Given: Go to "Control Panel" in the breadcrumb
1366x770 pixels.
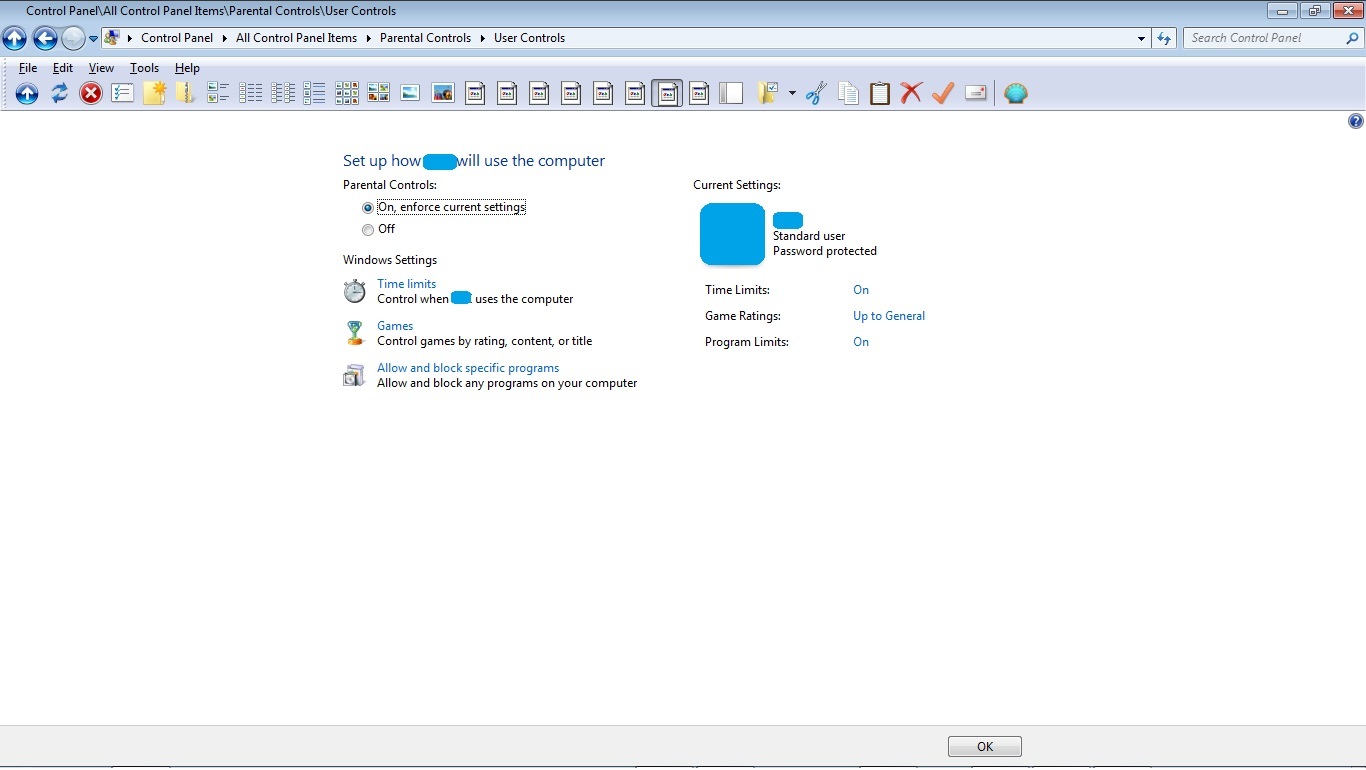Looking at the screenshot, I should (177, 38).
